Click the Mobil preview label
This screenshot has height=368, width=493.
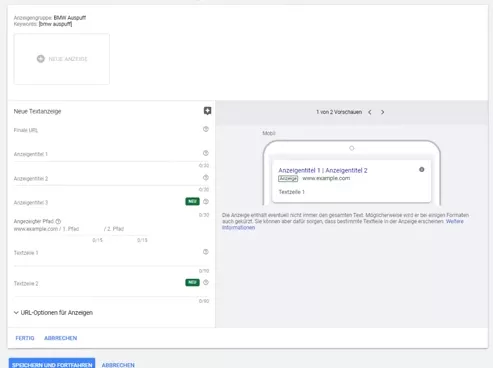click(x=269, y=133)
